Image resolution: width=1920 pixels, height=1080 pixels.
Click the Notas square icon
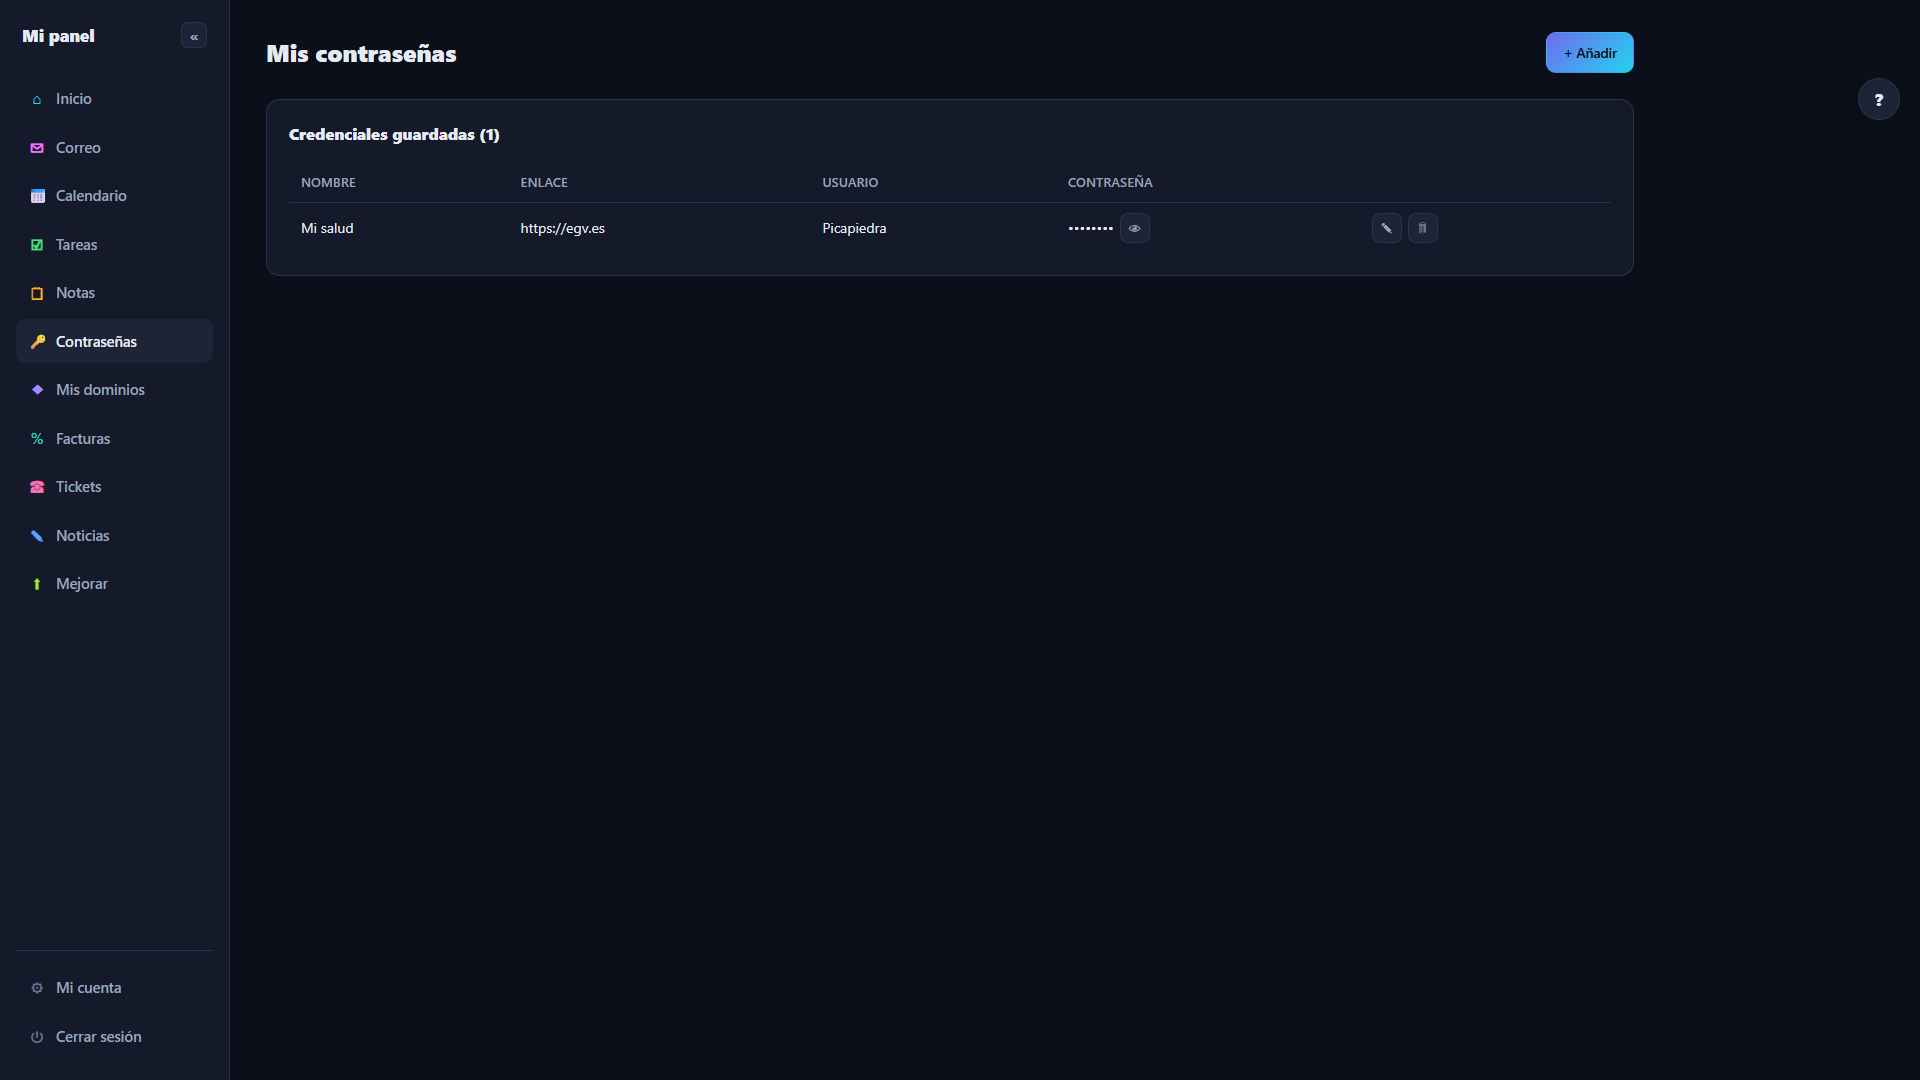point(37,293)
